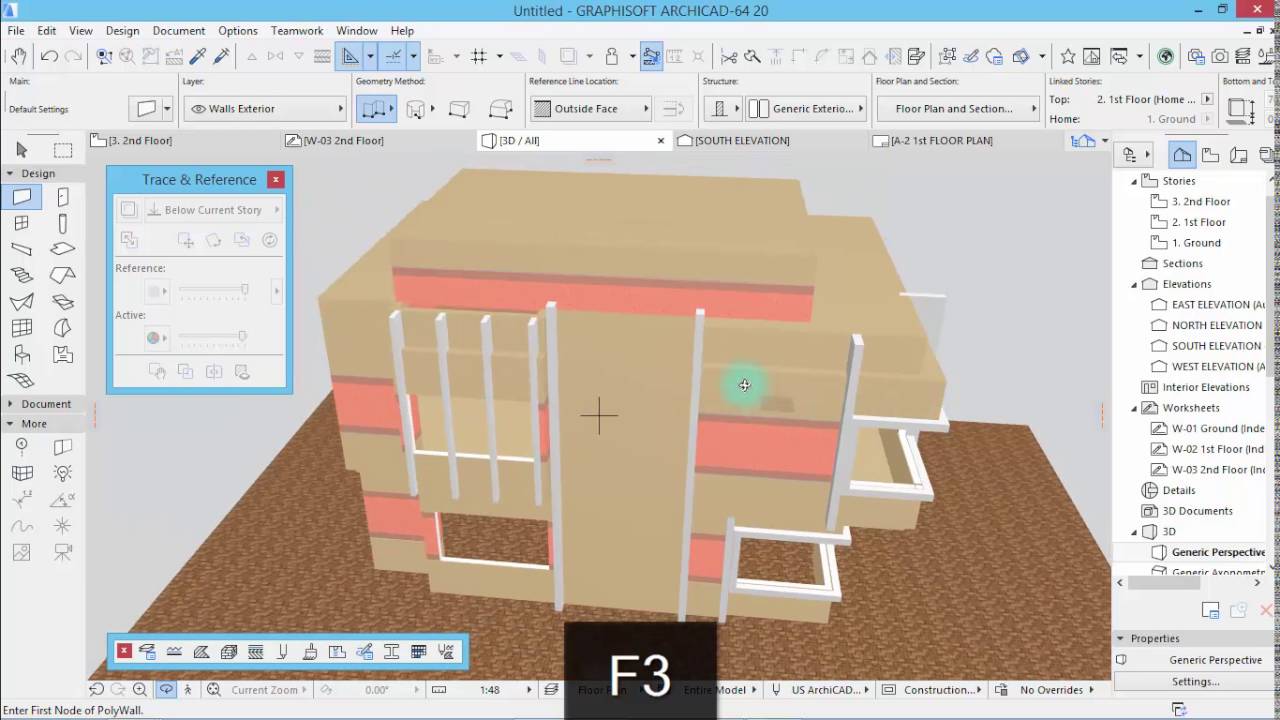
Task: Toggle the Grid Snap icon
Action: click(x=479, y=56)
